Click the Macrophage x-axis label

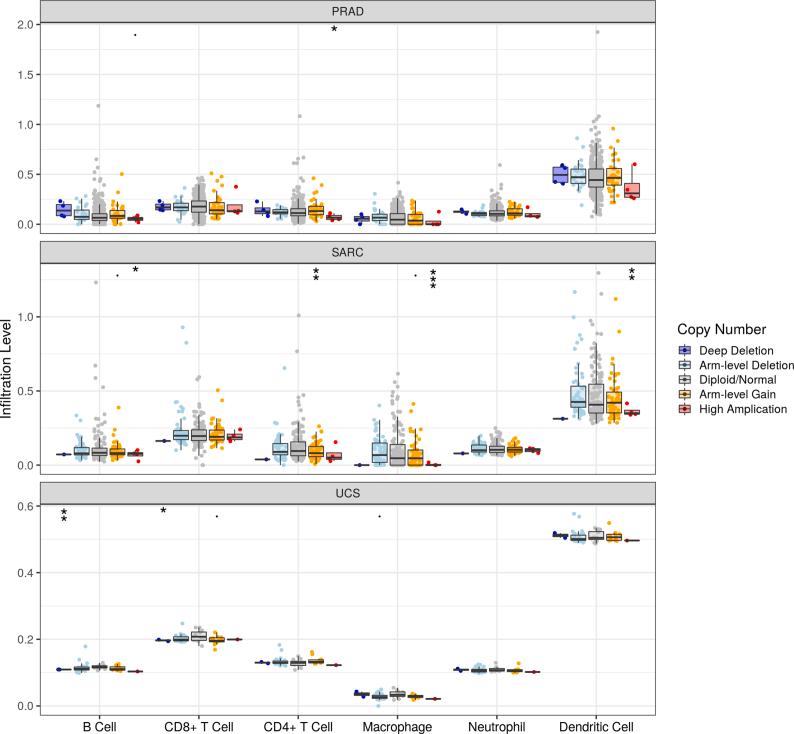398,726
